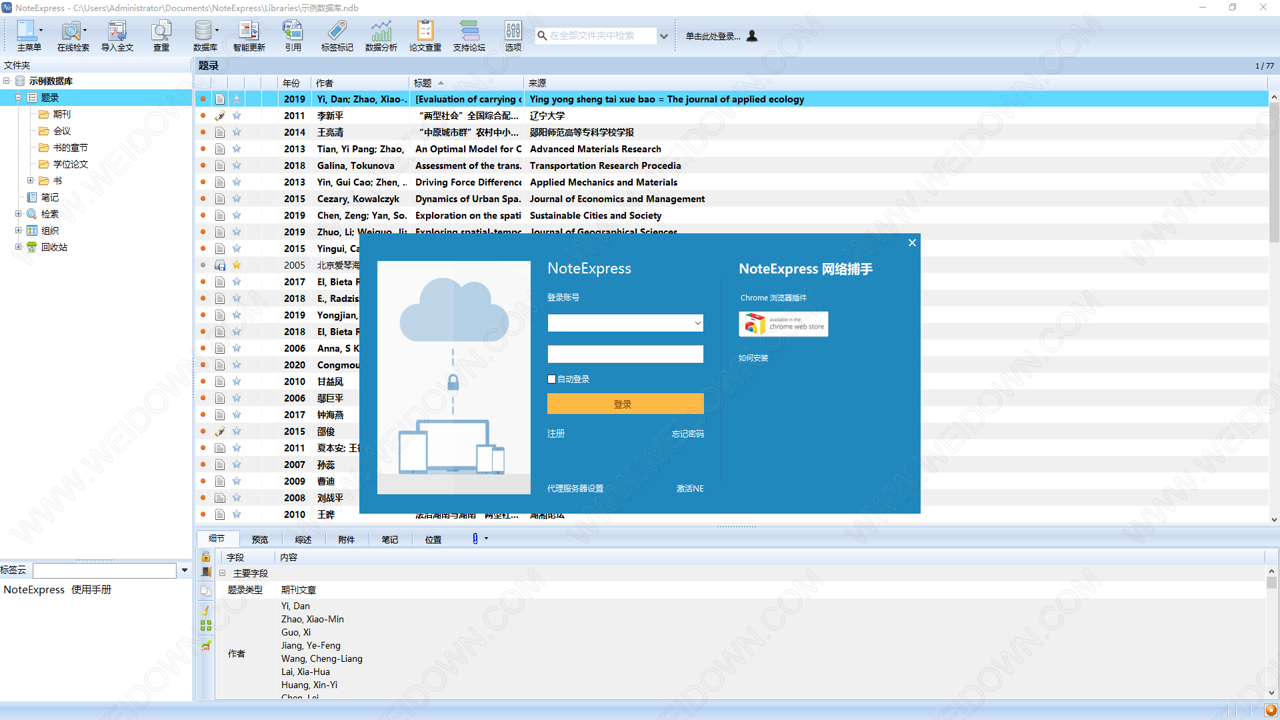Click the copy pages icon in details sidebar
Screen dimensions: 1280x720
pos(206,590)
